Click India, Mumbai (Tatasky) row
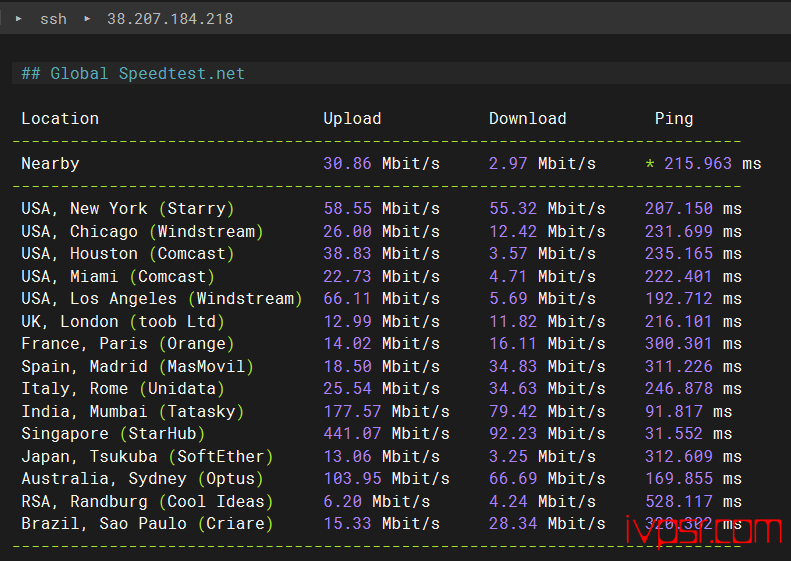The image size is (791, 561). [x=133, y=412]
